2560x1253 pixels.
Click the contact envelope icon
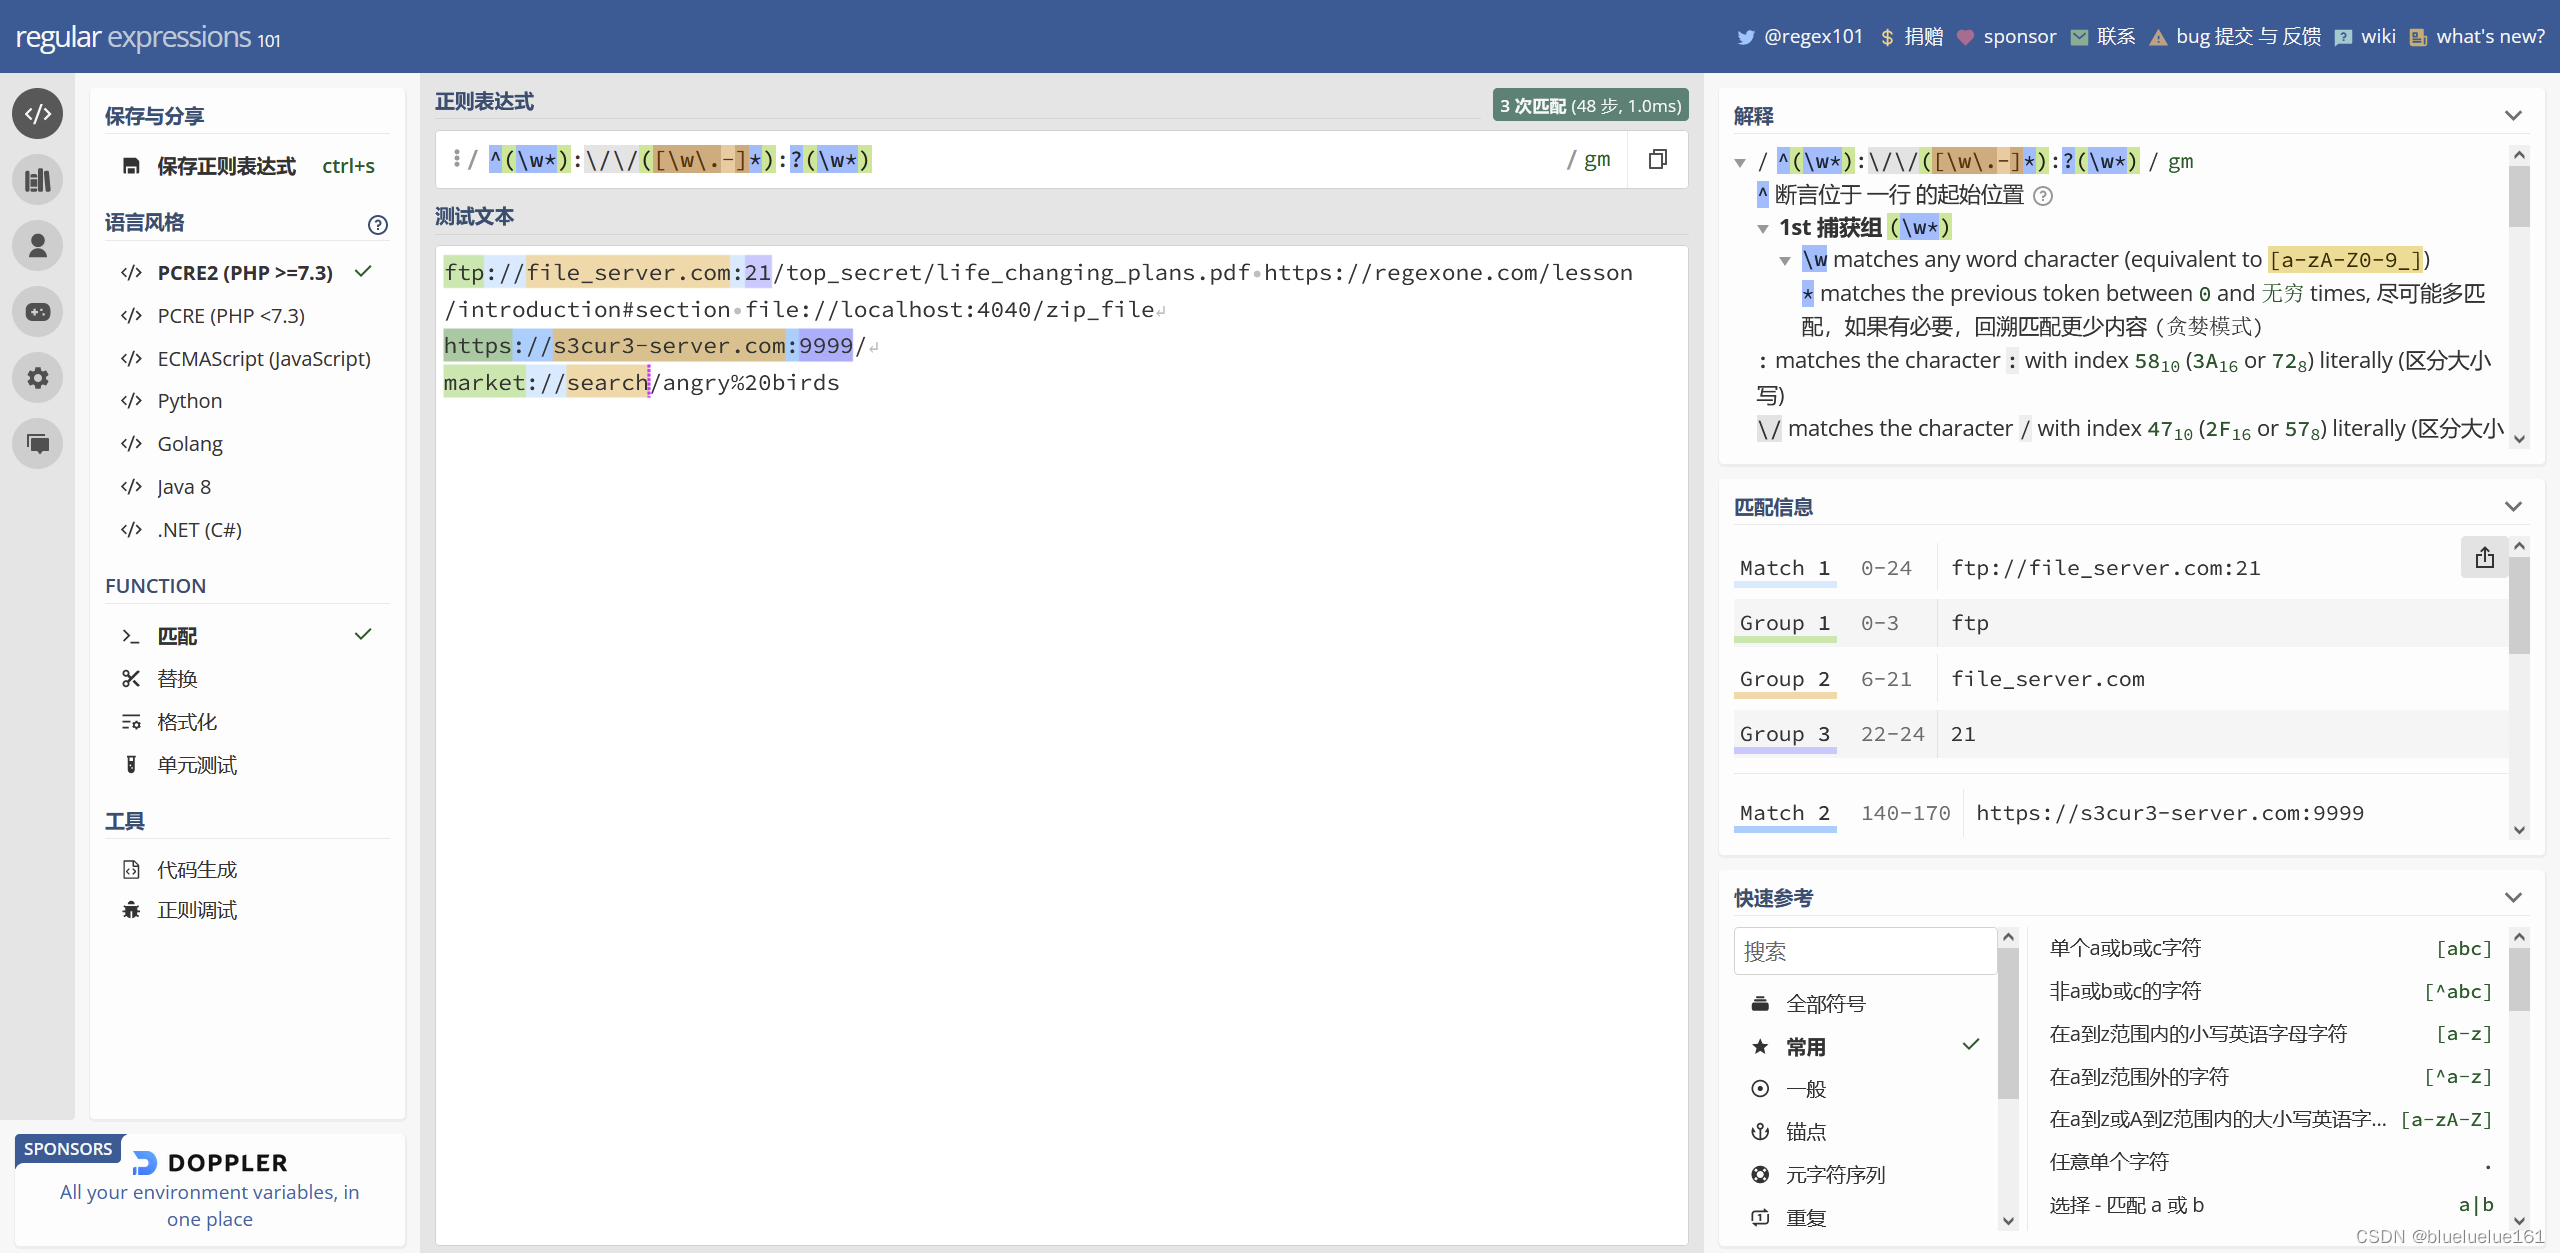tap(2079, 37)
